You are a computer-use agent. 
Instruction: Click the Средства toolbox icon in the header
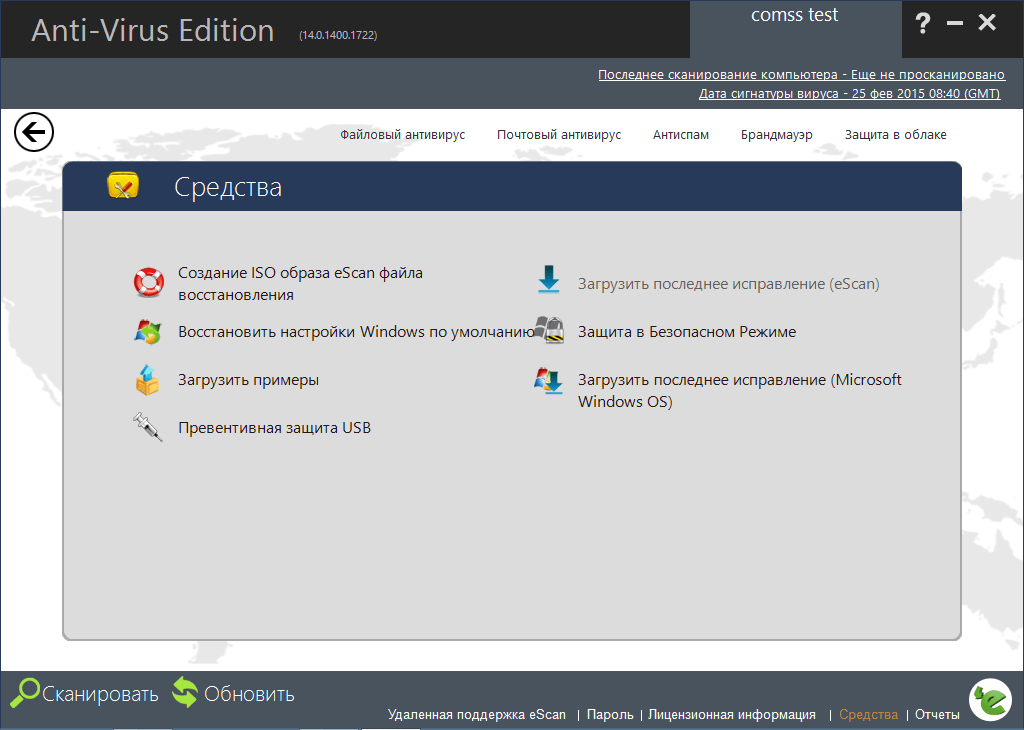(x=122, y=185)
